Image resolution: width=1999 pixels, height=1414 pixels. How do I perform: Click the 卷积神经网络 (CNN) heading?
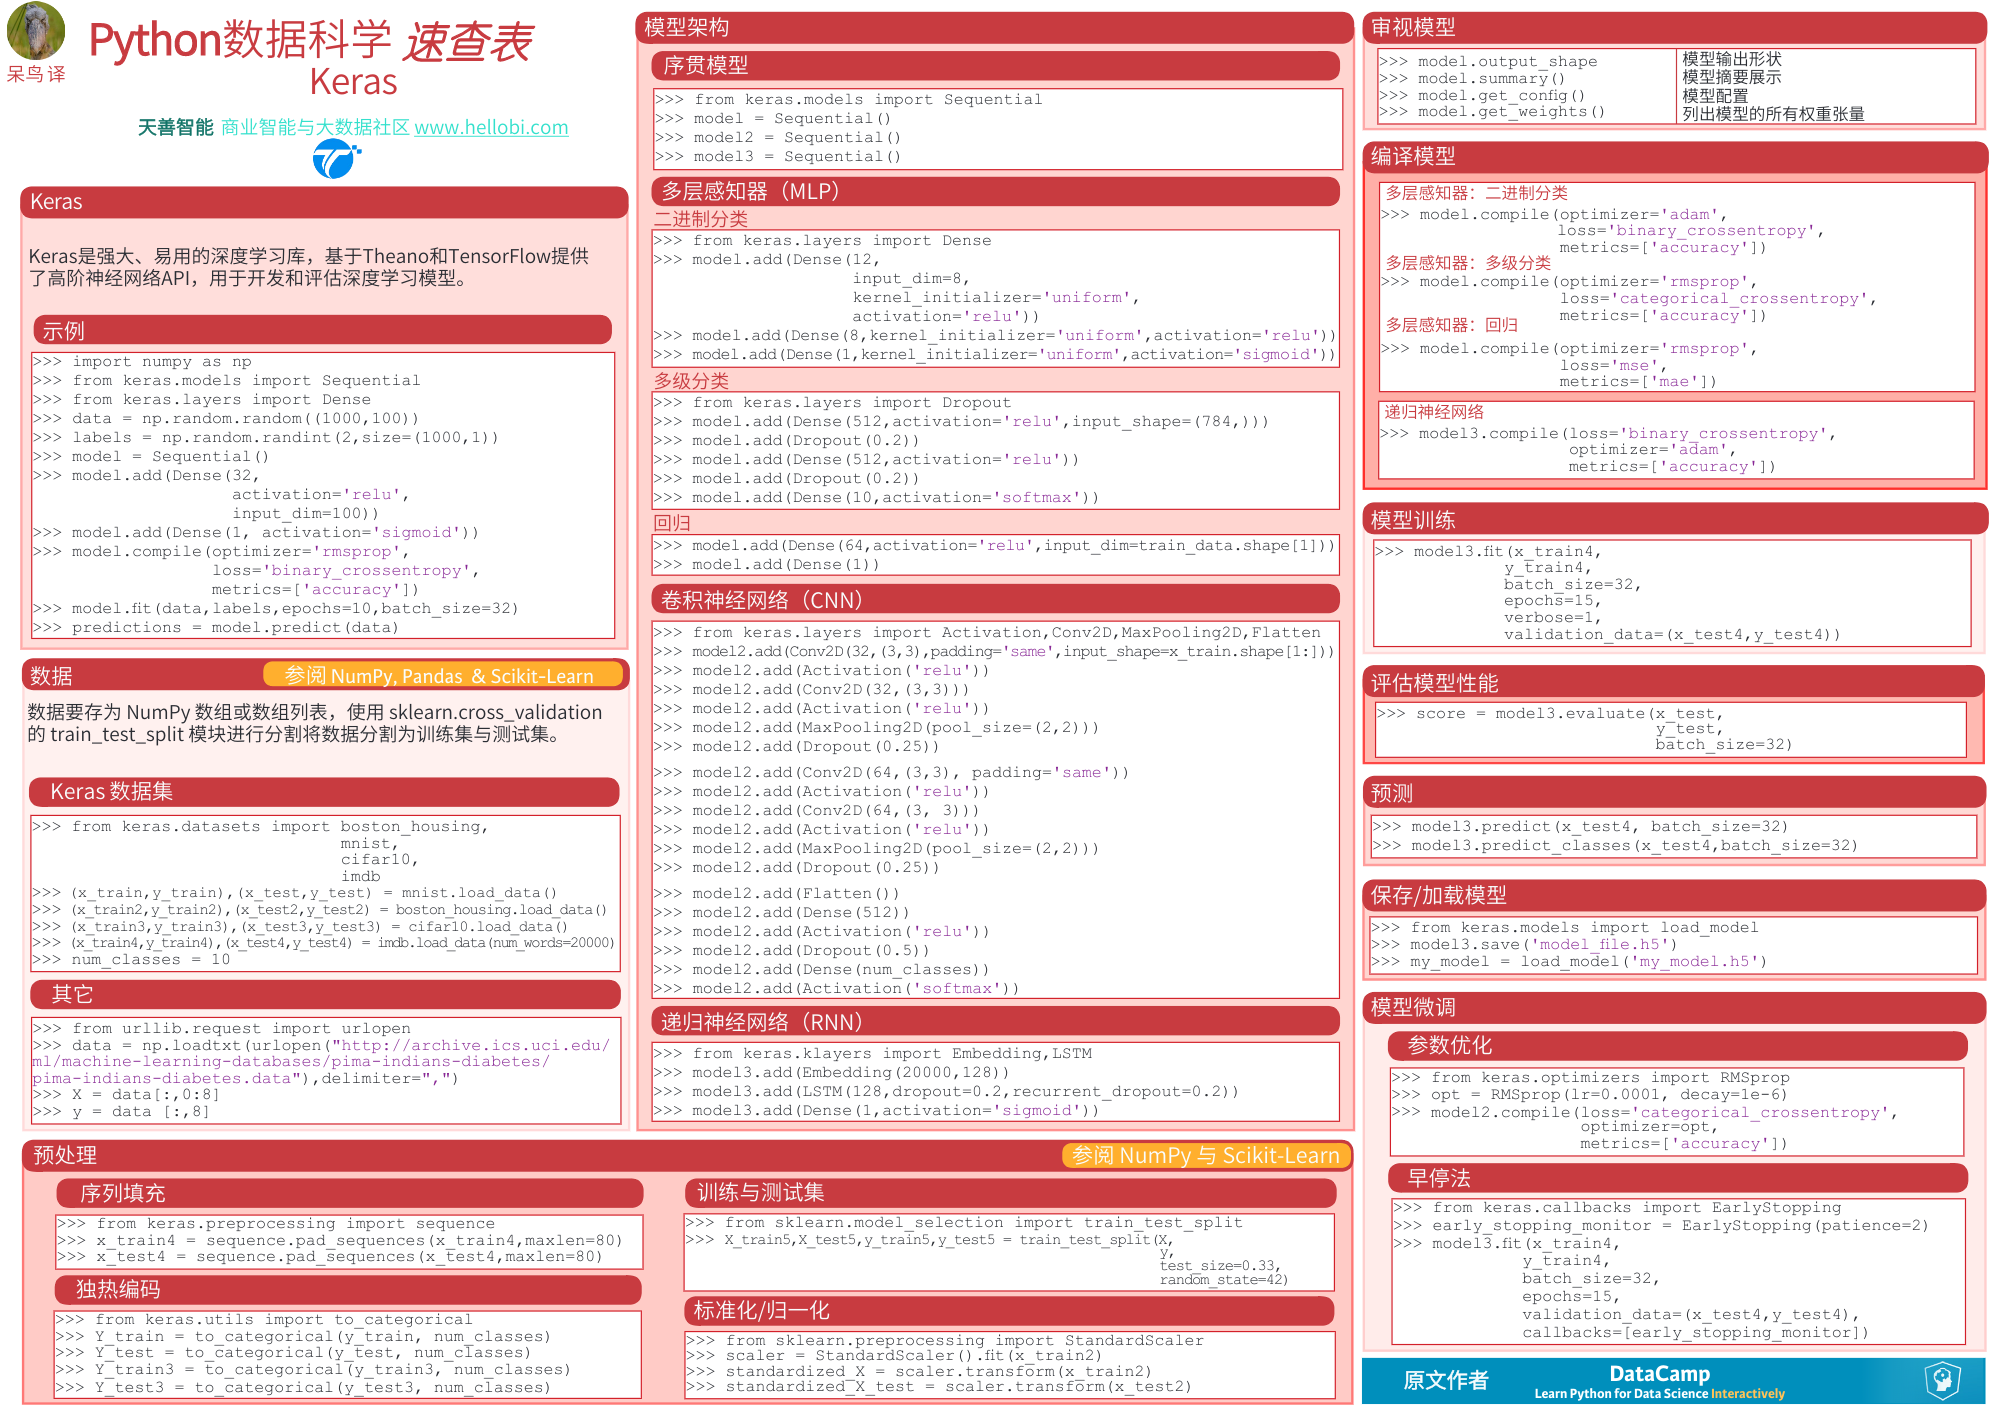761,600
